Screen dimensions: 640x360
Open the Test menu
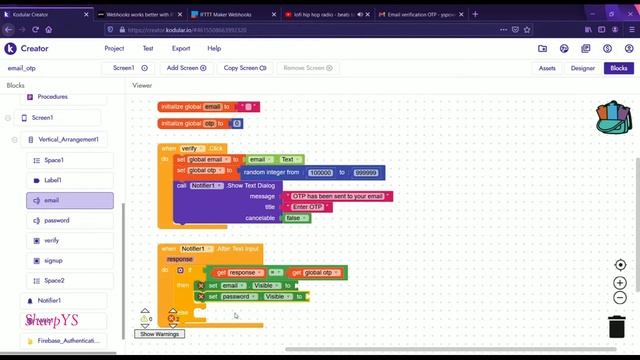(x=148, y=49)
